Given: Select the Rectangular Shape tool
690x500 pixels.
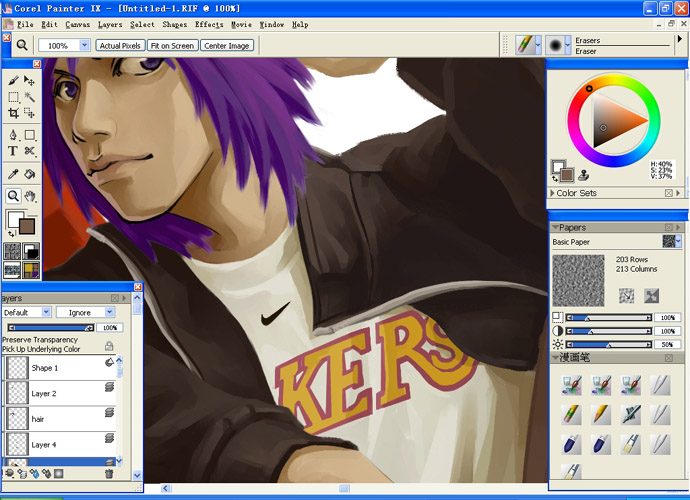Looking at the screenshot, I should click(x=29, y=135).
